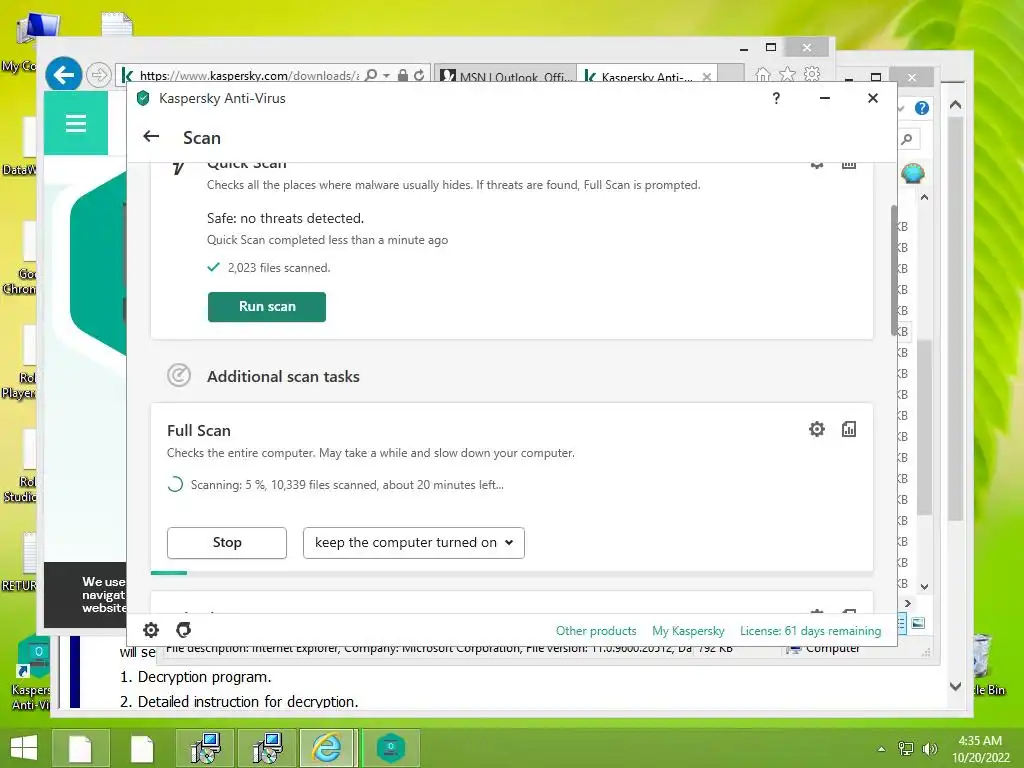Select 'Safe: no threats detected.' text
Image resolution: width=1024 pixels, height=768 pixels.
click(x=285, y=218)
